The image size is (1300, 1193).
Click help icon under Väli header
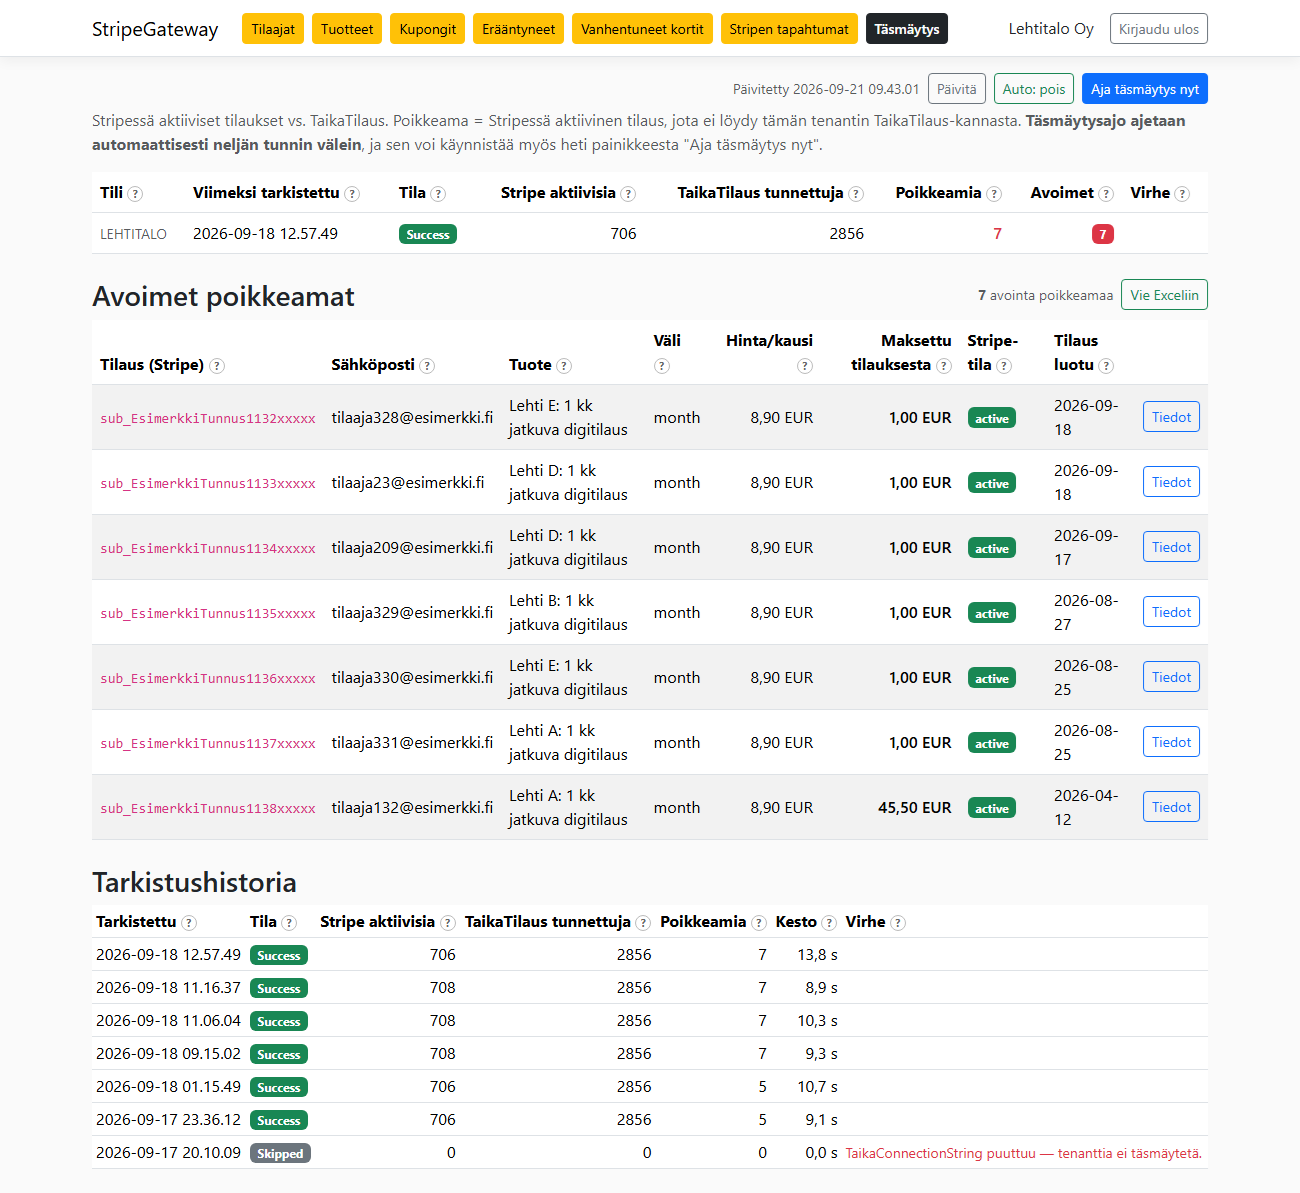click(661, 366)
